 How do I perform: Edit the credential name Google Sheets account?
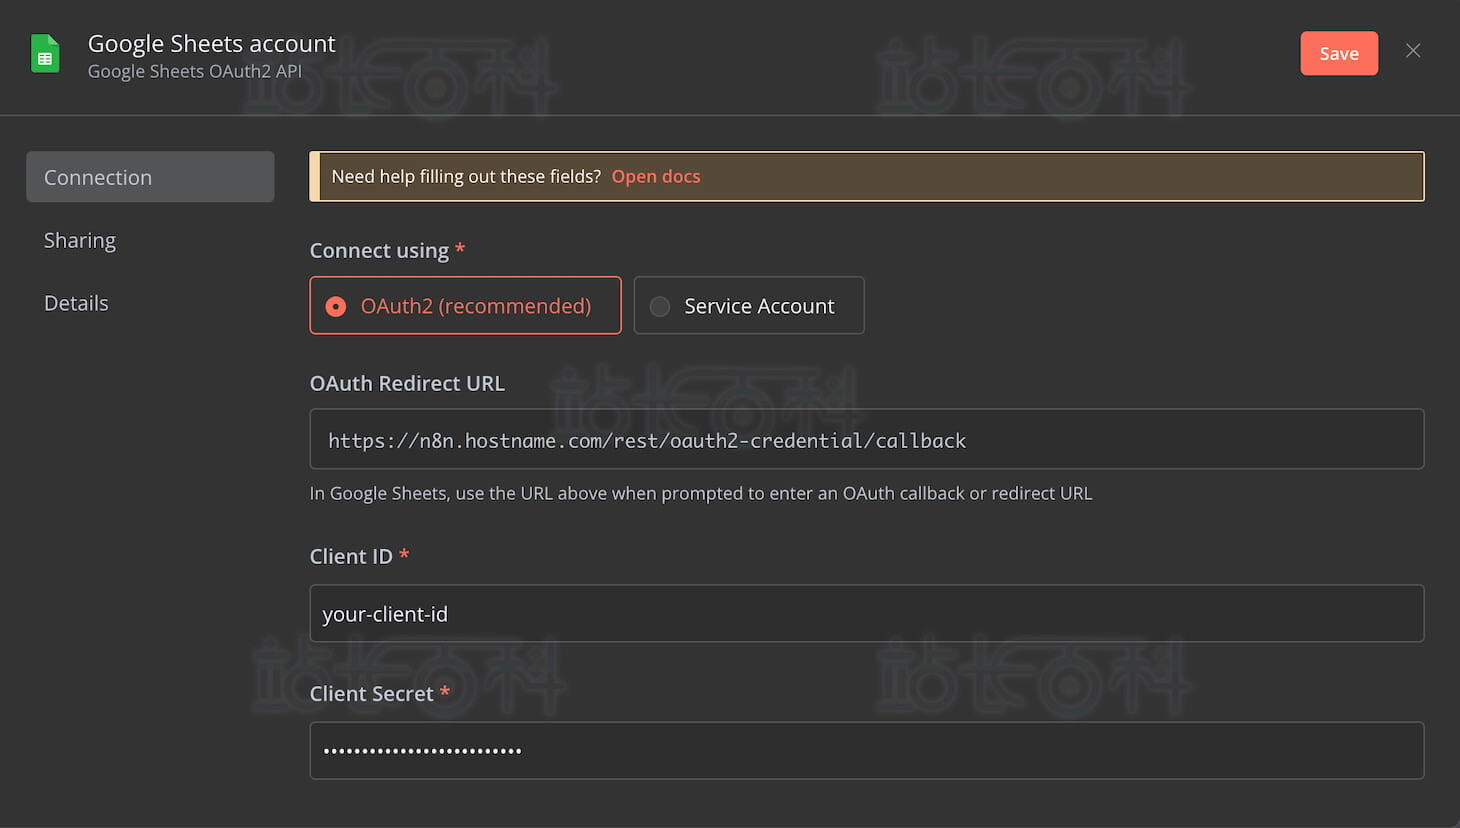[x=212, y=44]
